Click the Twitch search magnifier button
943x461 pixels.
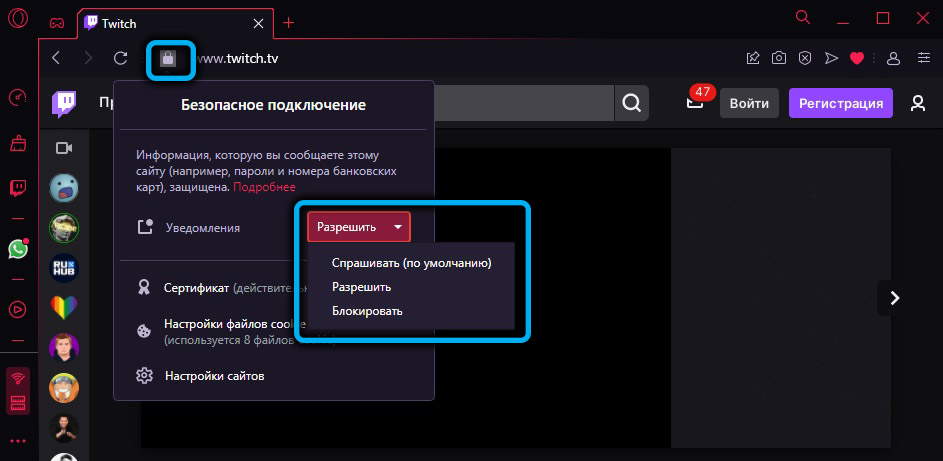click(631, 102)
